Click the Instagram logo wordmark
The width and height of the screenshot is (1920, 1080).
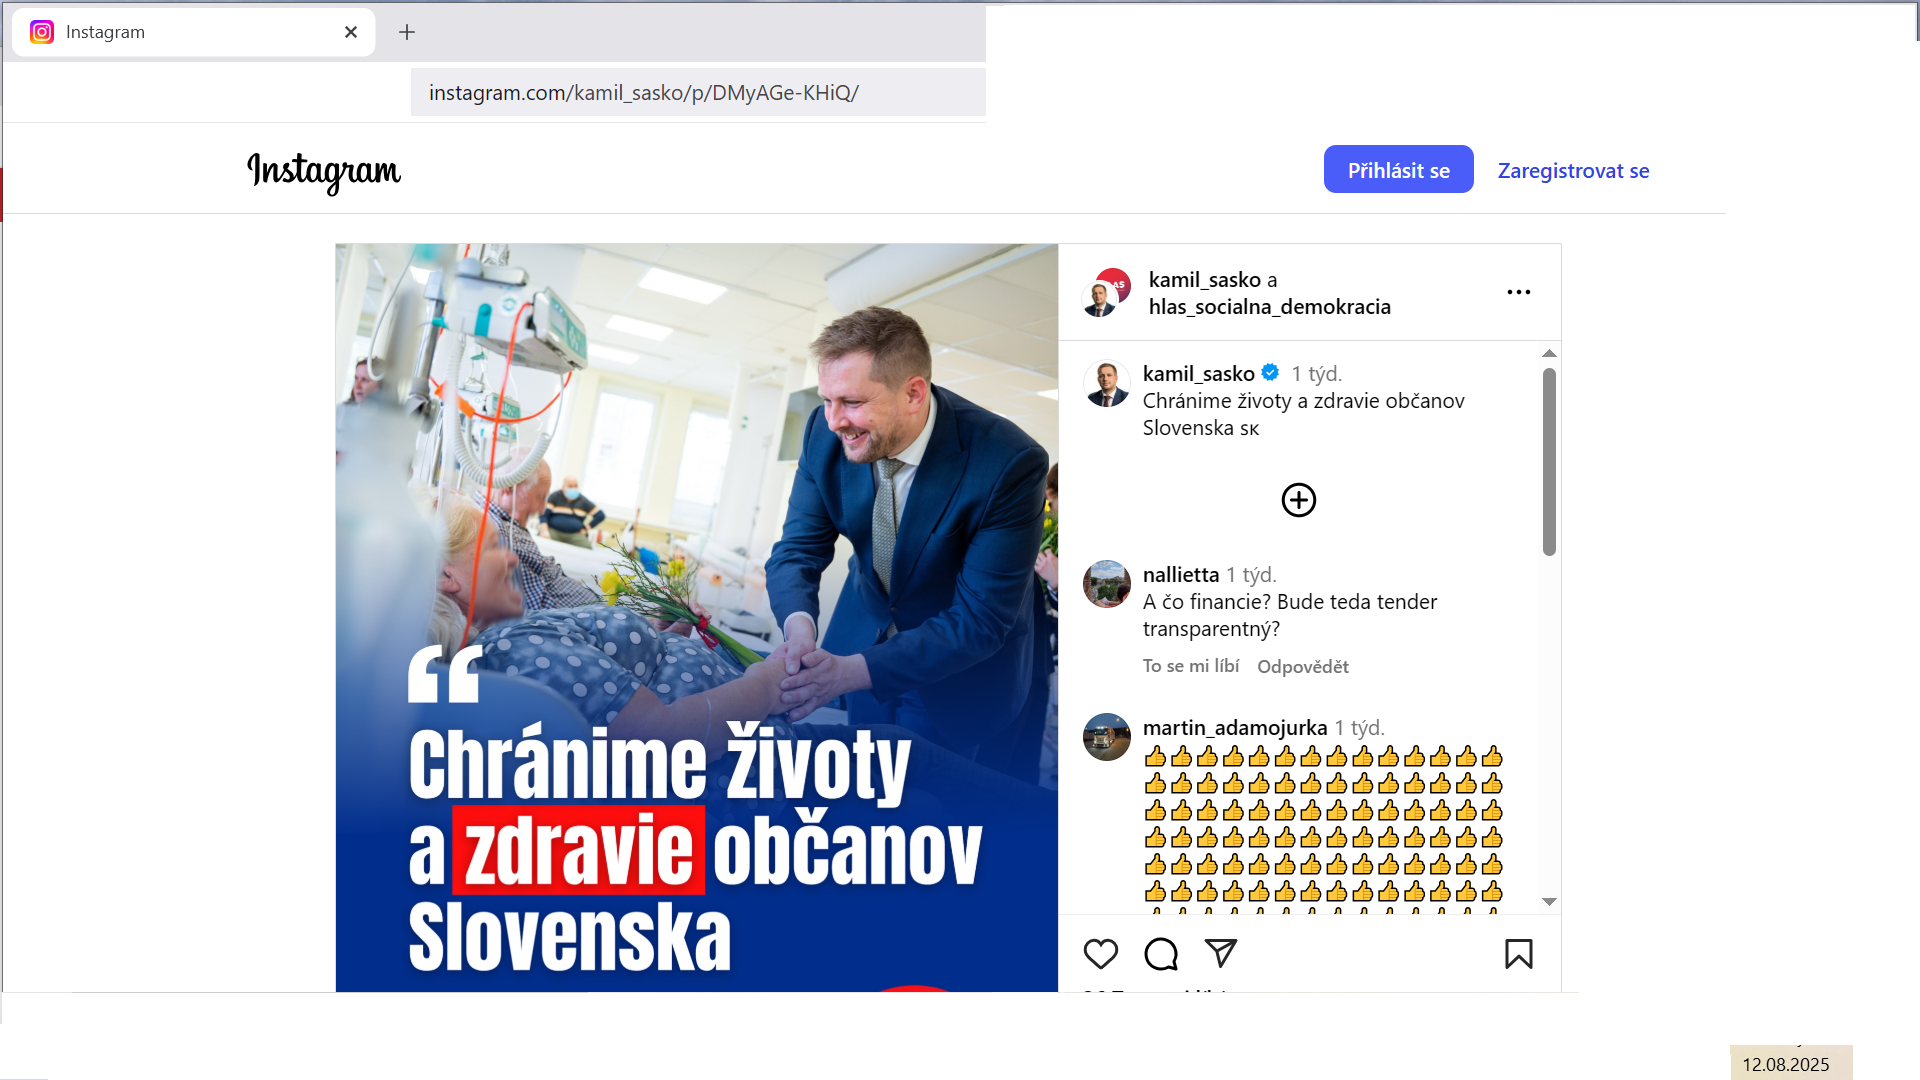coord(324,172)
